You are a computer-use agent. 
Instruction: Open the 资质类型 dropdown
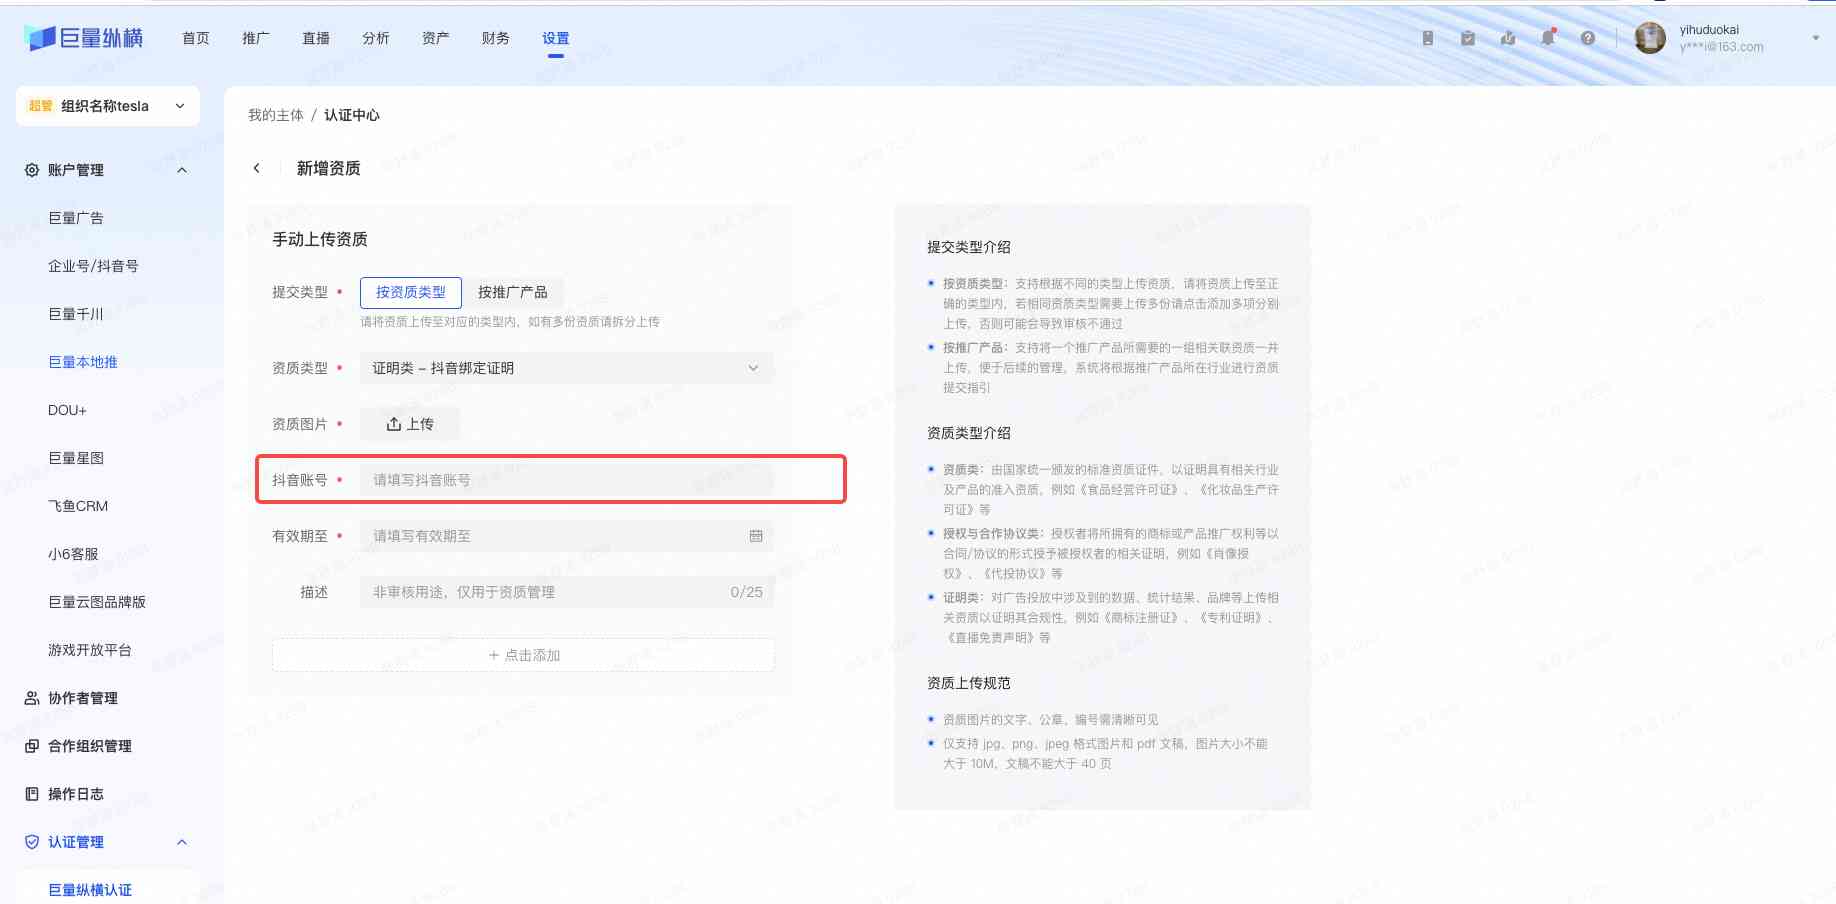(x=566, y=368)
